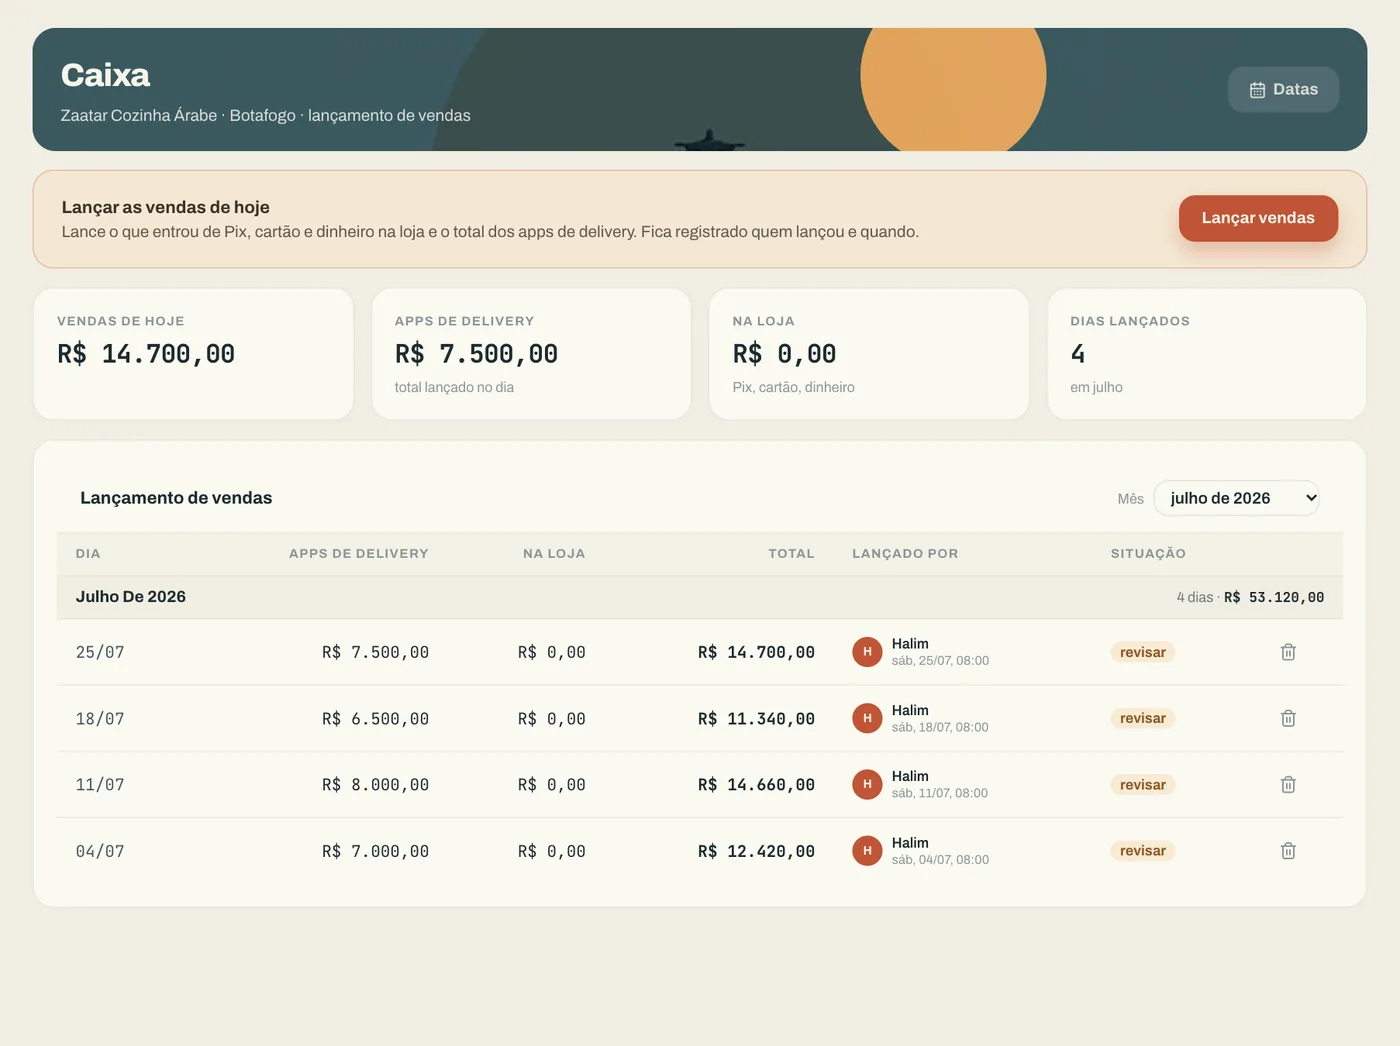The image size is (1400, 1046).
Task: Click the Apps de delivery summary card
Action: (531, 354)
